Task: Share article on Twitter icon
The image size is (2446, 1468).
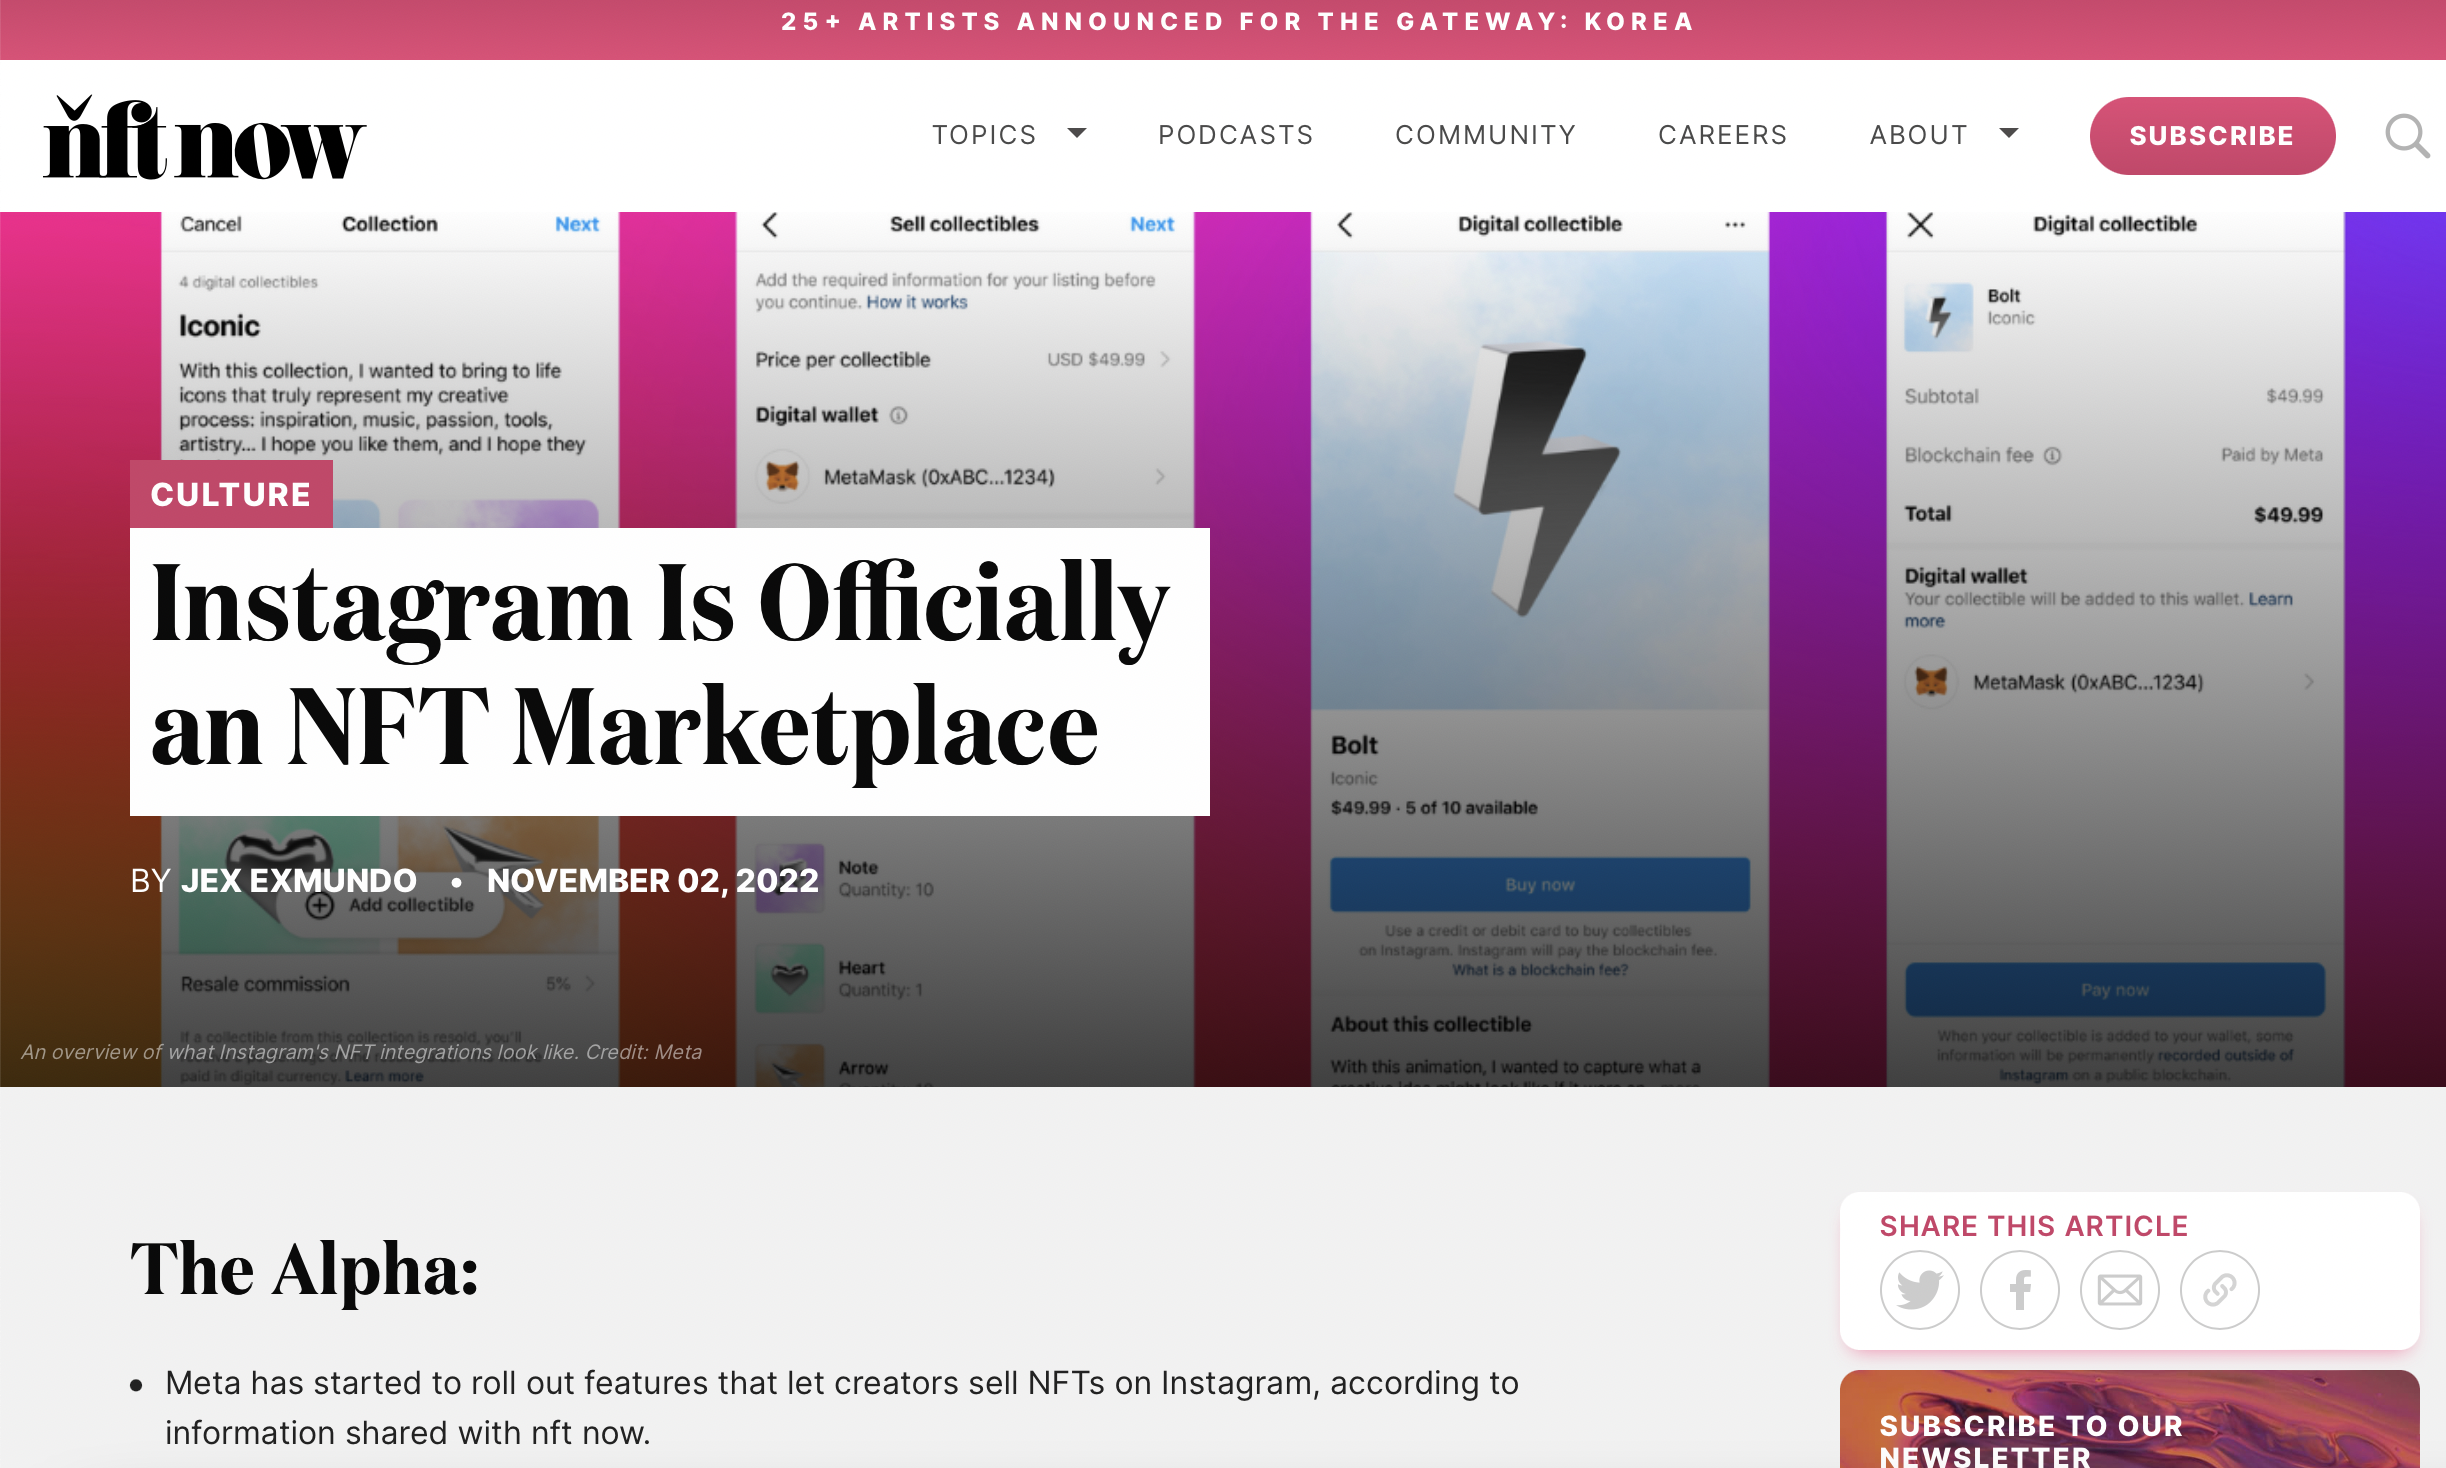Action: click(1919, 1289)
